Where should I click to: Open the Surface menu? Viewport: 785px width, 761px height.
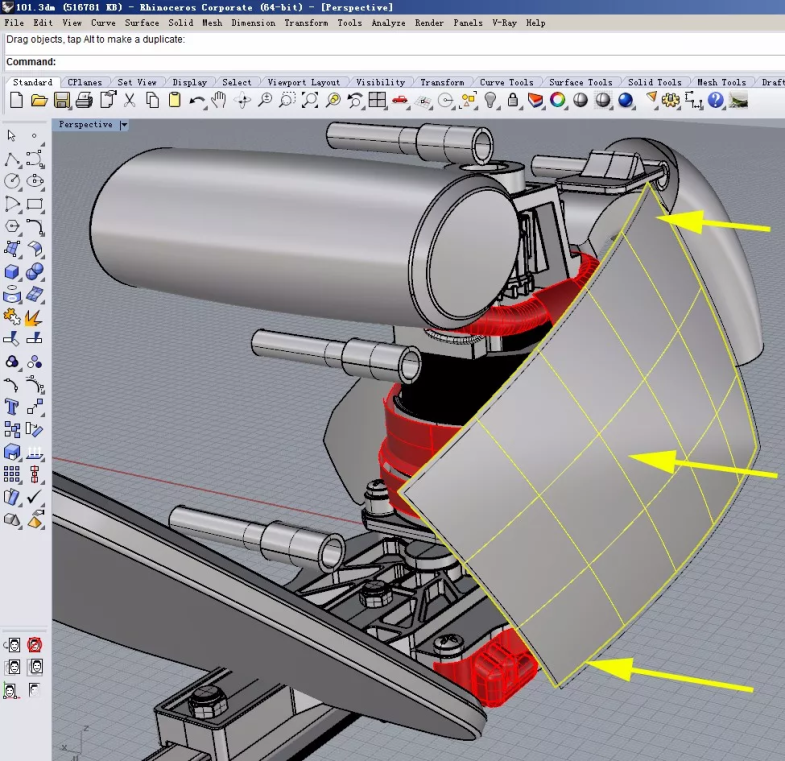(141, 22)
